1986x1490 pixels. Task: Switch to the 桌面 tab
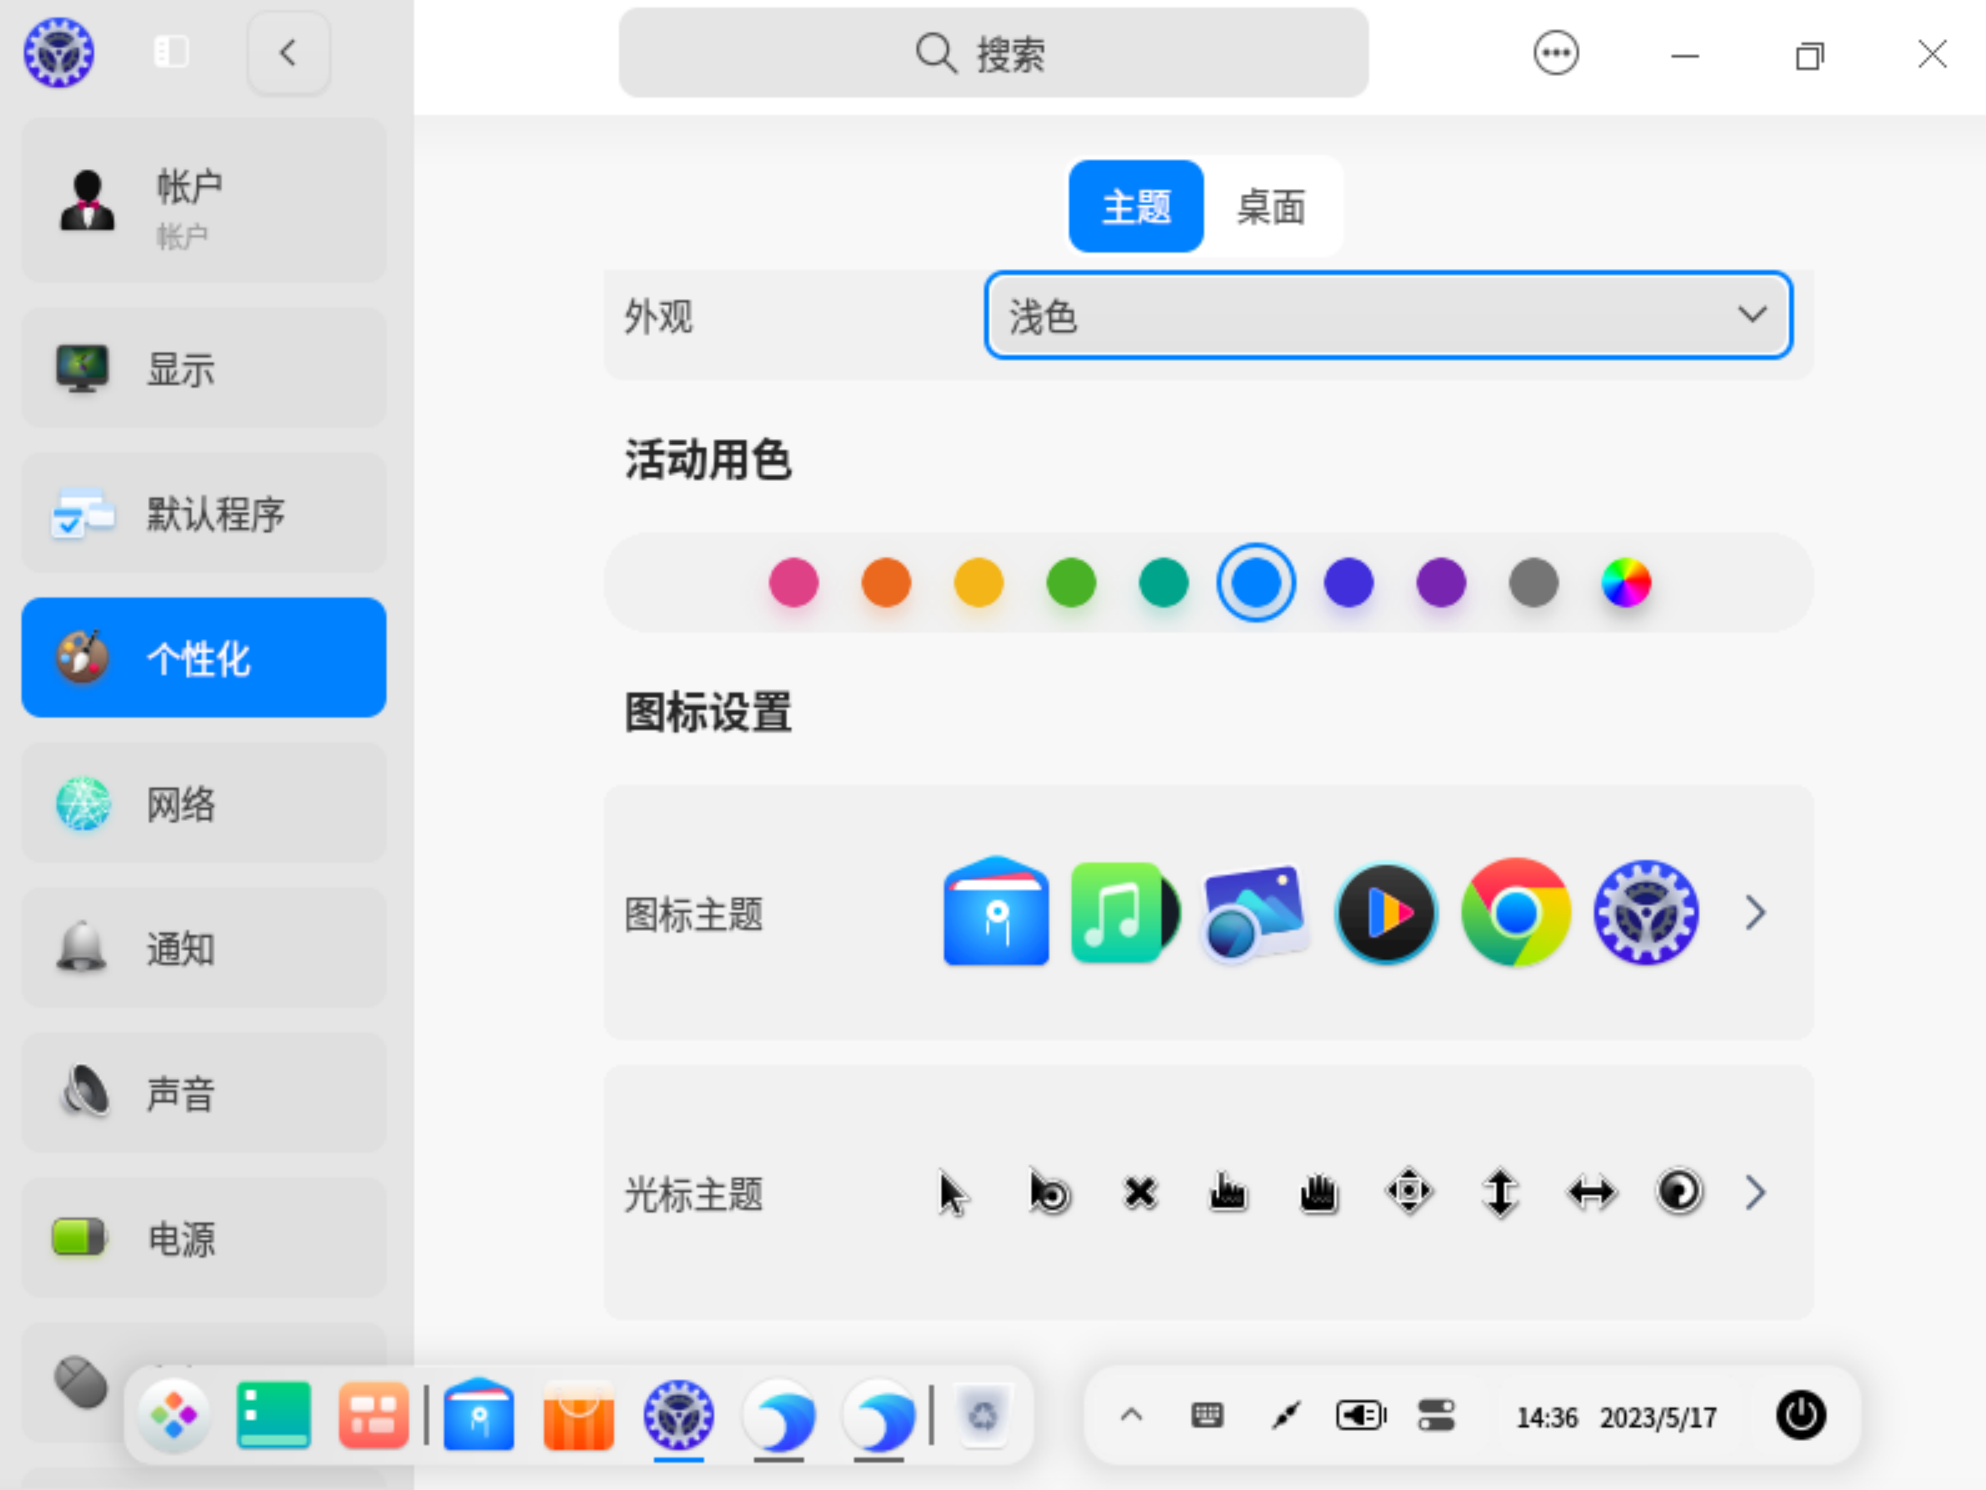pos(1270,207)
